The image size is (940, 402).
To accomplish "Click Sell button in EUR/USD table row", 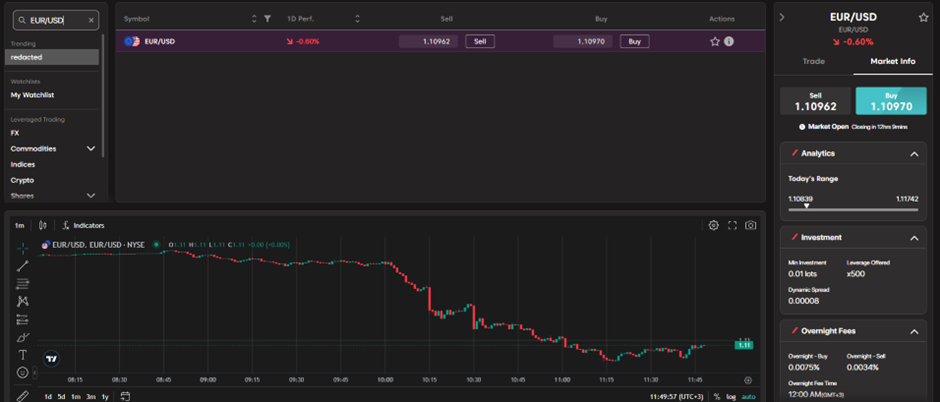I will pyautogui.click(x=479, y=42).
